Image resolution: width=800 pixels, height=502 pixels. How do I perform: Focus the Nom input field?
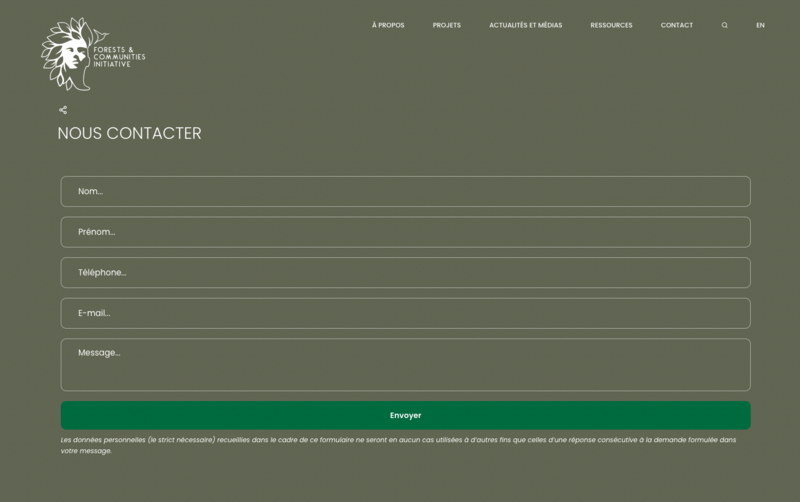point(405,191)
